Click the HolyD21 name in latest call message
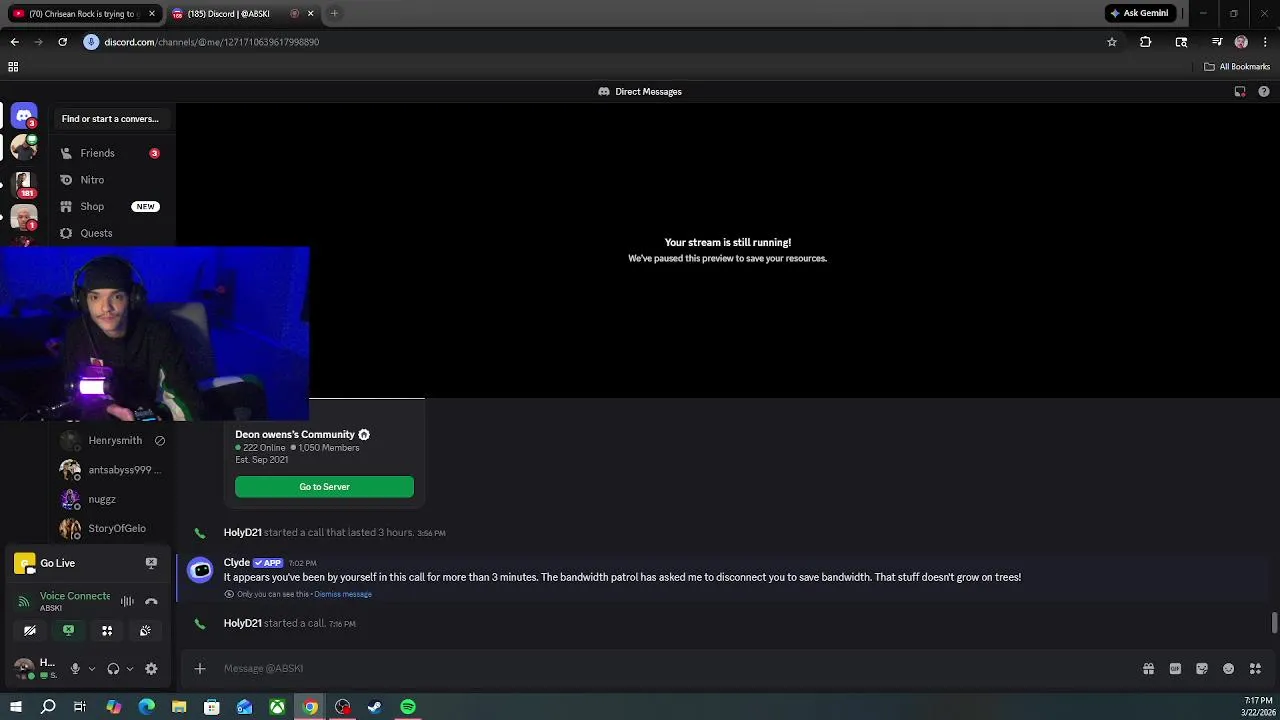This screenshot has width=1280, height=720. 242,623
